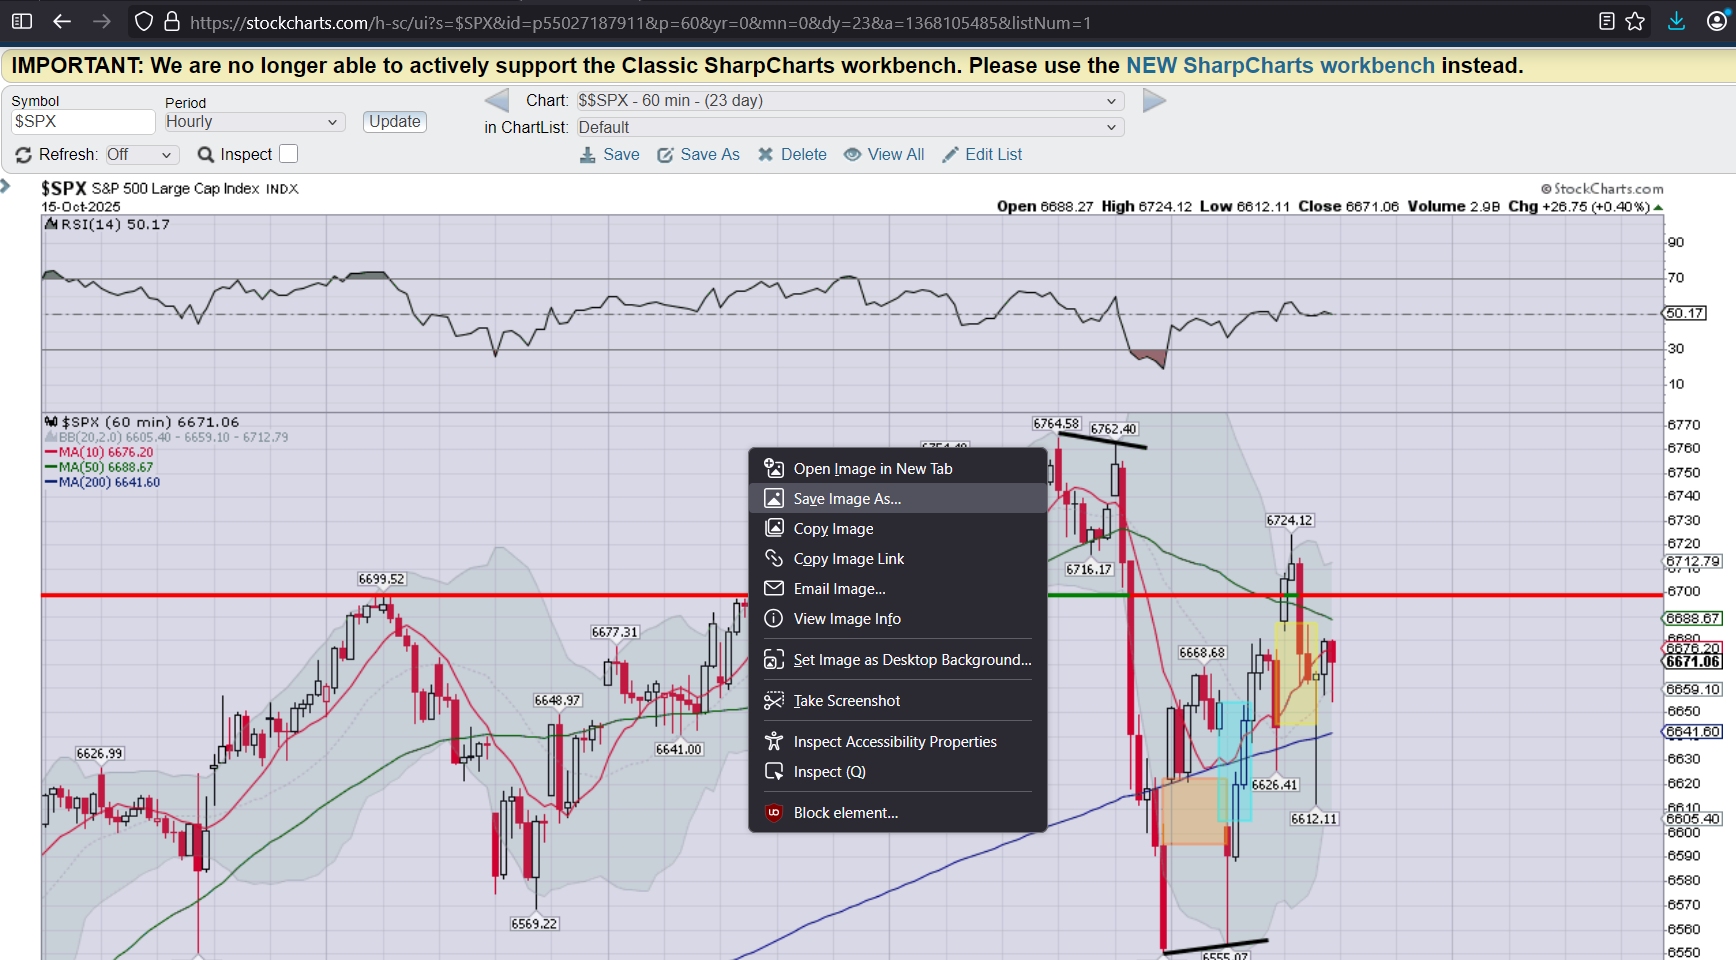Click inside the Symbol input field
1736x960 pixels.
tap(82, 122)
